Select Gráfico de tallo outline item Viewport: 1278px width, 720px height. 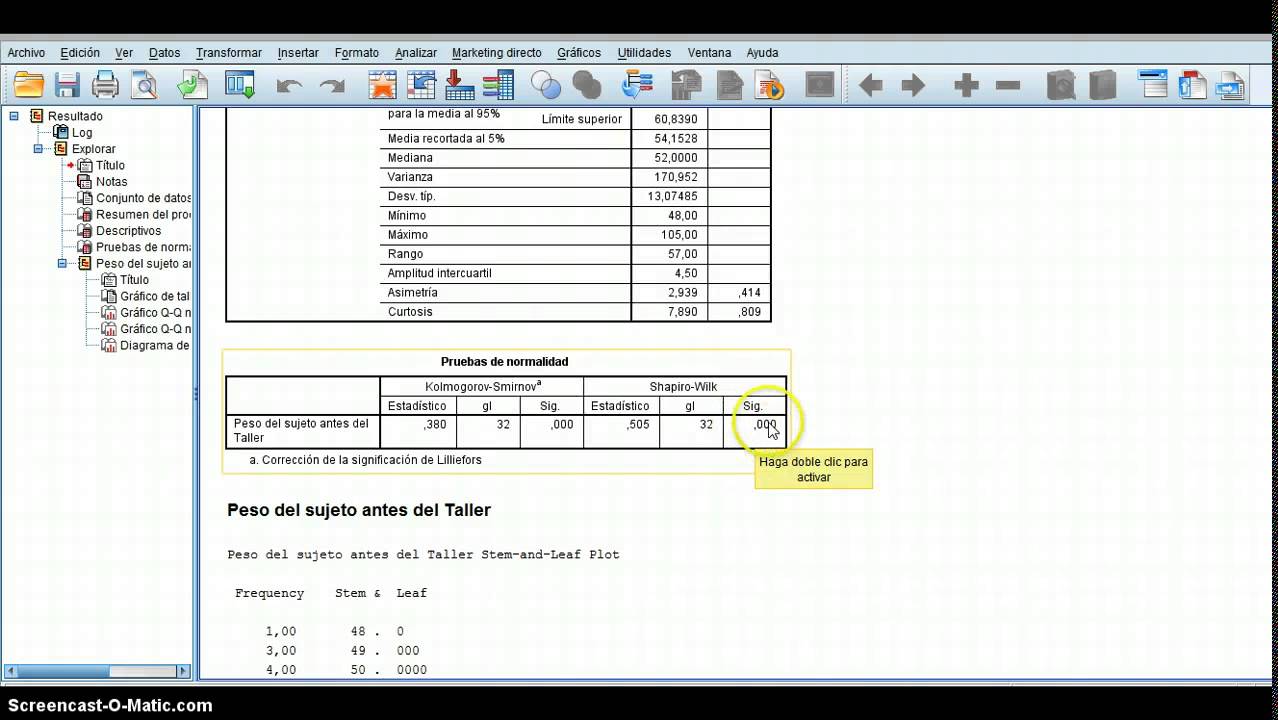155,297
